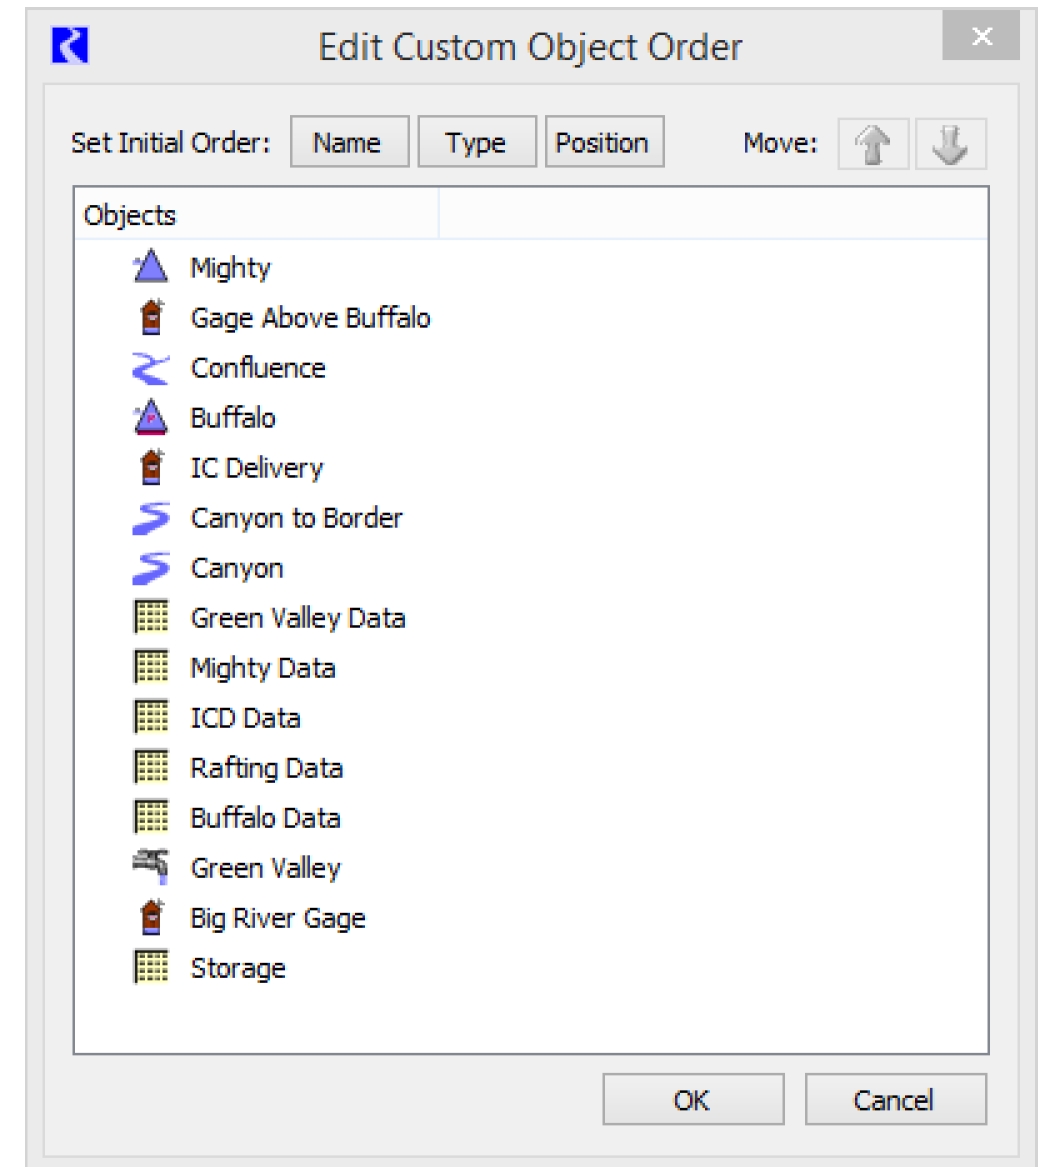This screenshot has height=1167, width=1050.
Task: Click the Gage Above Buffalo gage icon
Action: (151, 317)
